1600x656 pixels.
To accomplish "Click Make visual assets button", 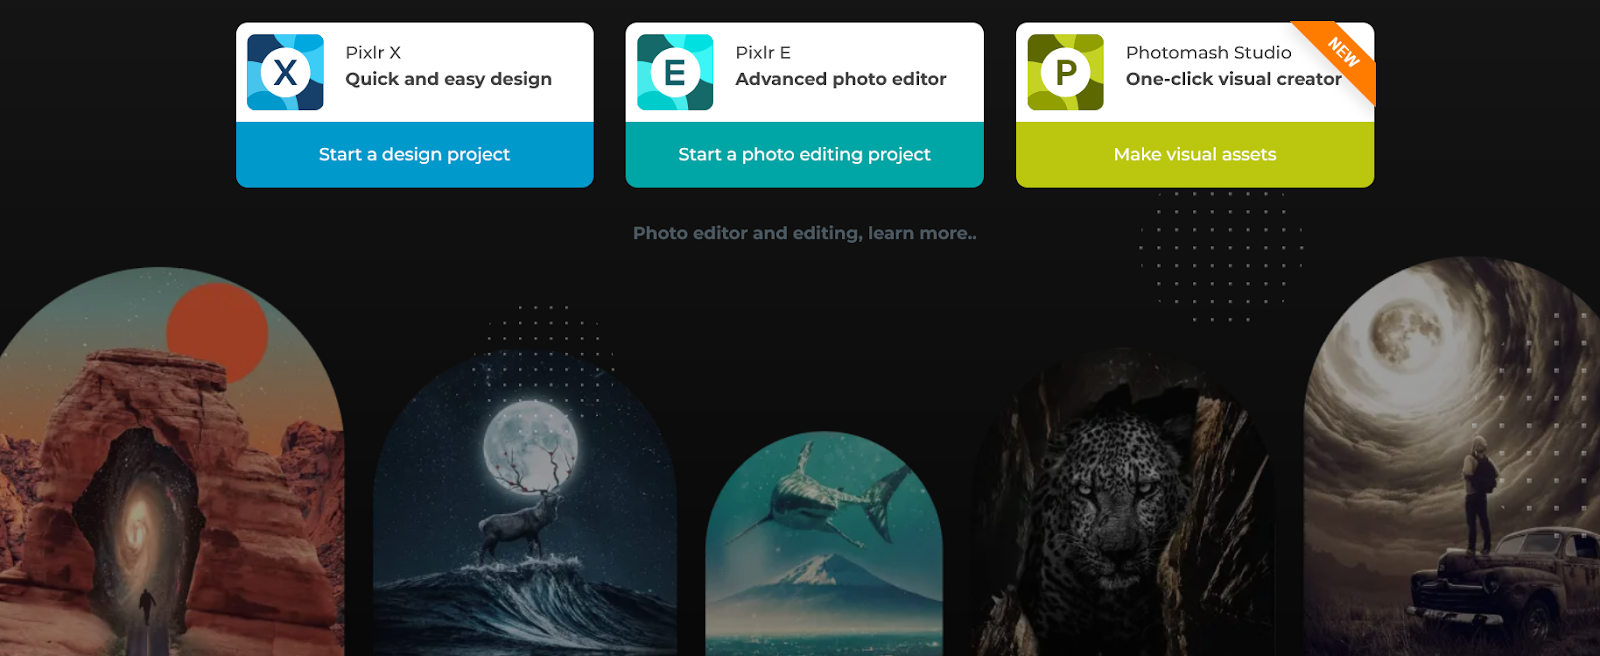I will [1195, 155].
